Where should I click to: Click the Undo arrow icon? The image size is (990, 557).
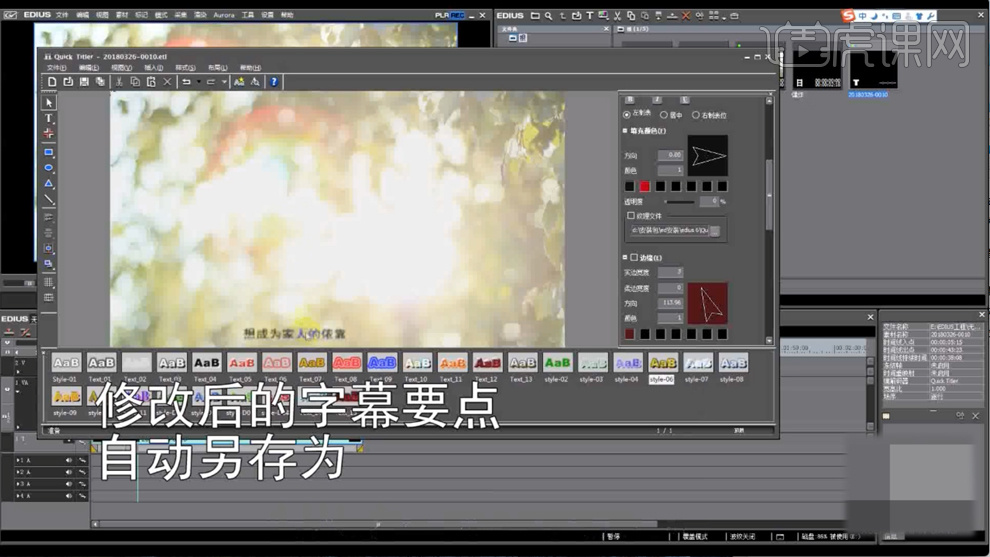(186, 81)
